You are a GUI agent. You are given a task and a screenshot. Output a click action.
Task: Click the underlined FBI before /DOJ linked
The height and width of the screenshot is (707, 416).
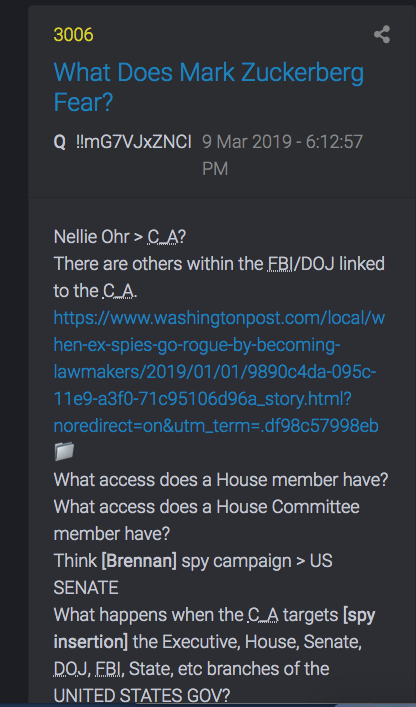click(x=280, y=264)
